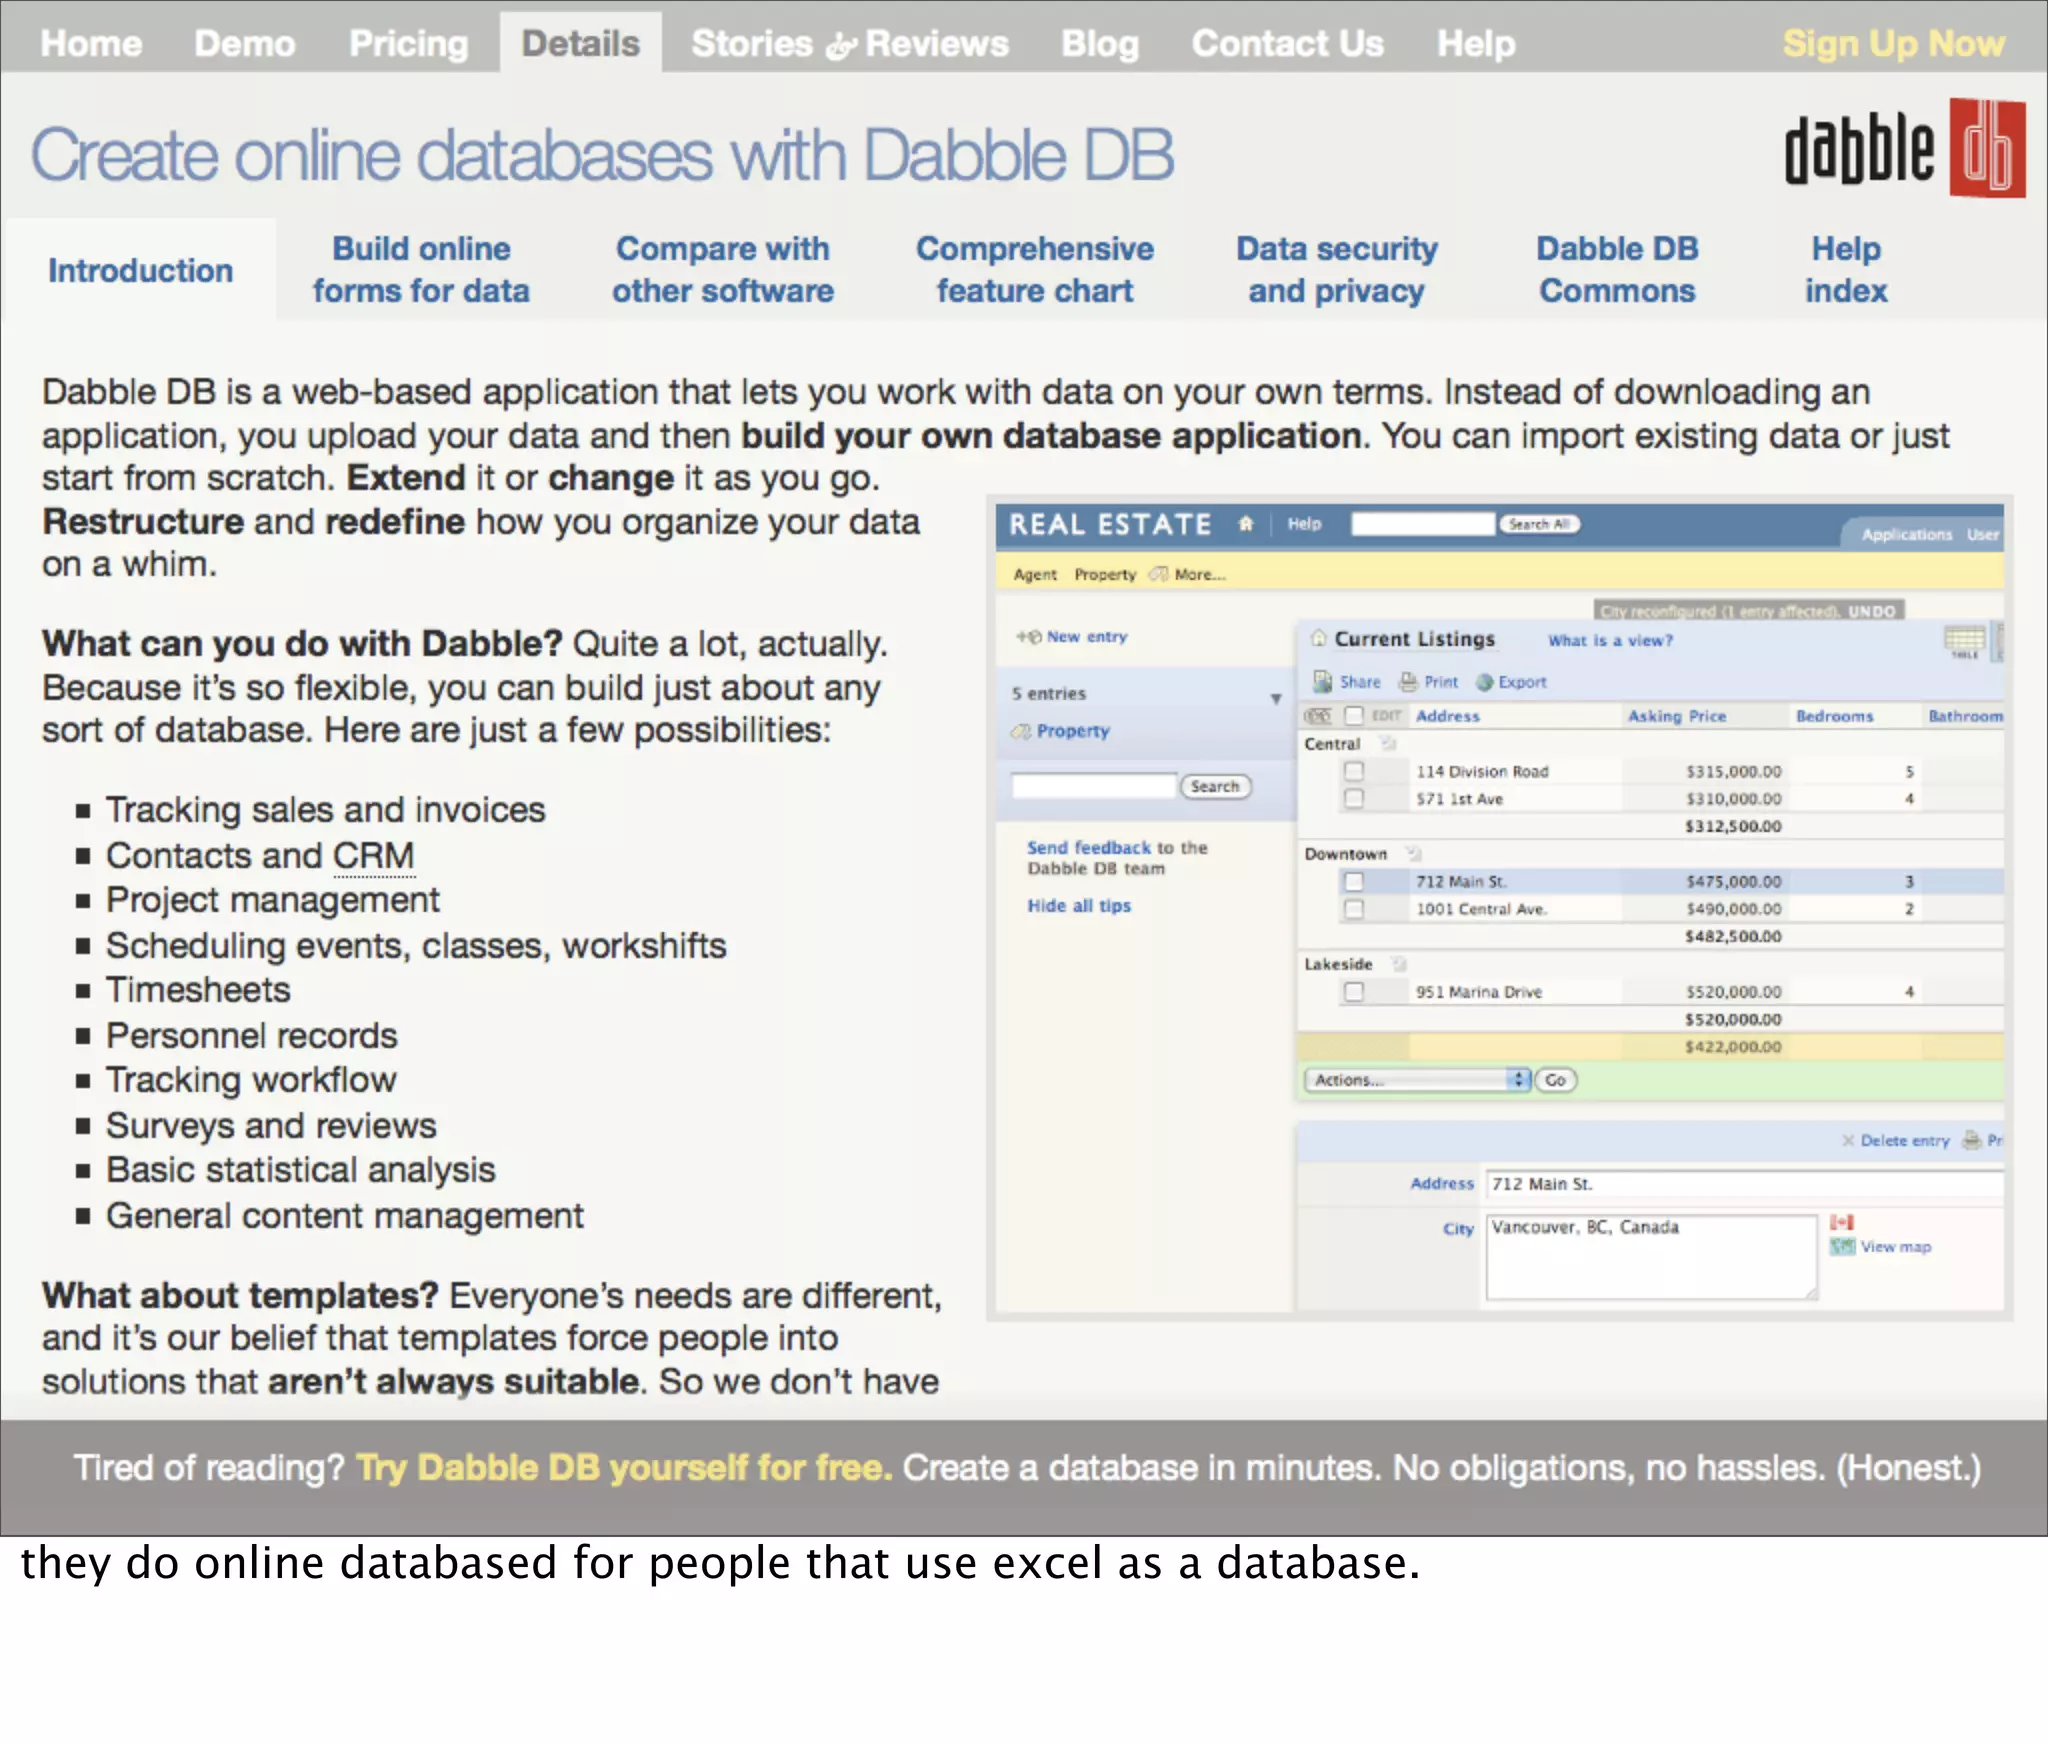Viewport: 2048px width, 1744px height.
Task: Click Try Dabble DB yourself for free
Action: (x=623, y=1468)
